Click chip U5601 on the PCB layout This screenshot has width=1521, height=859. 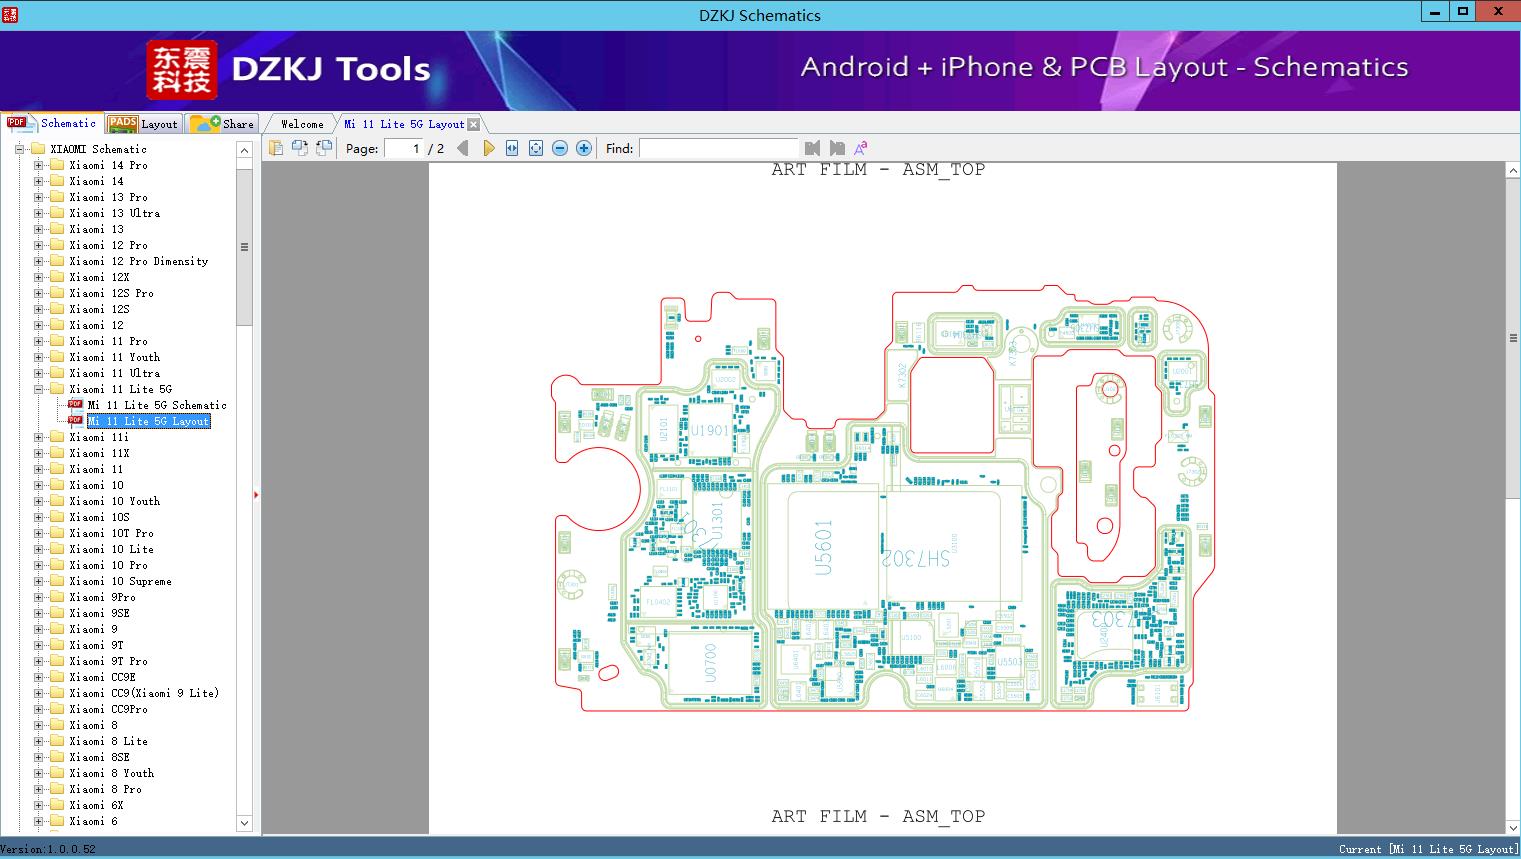click(824, 547)
